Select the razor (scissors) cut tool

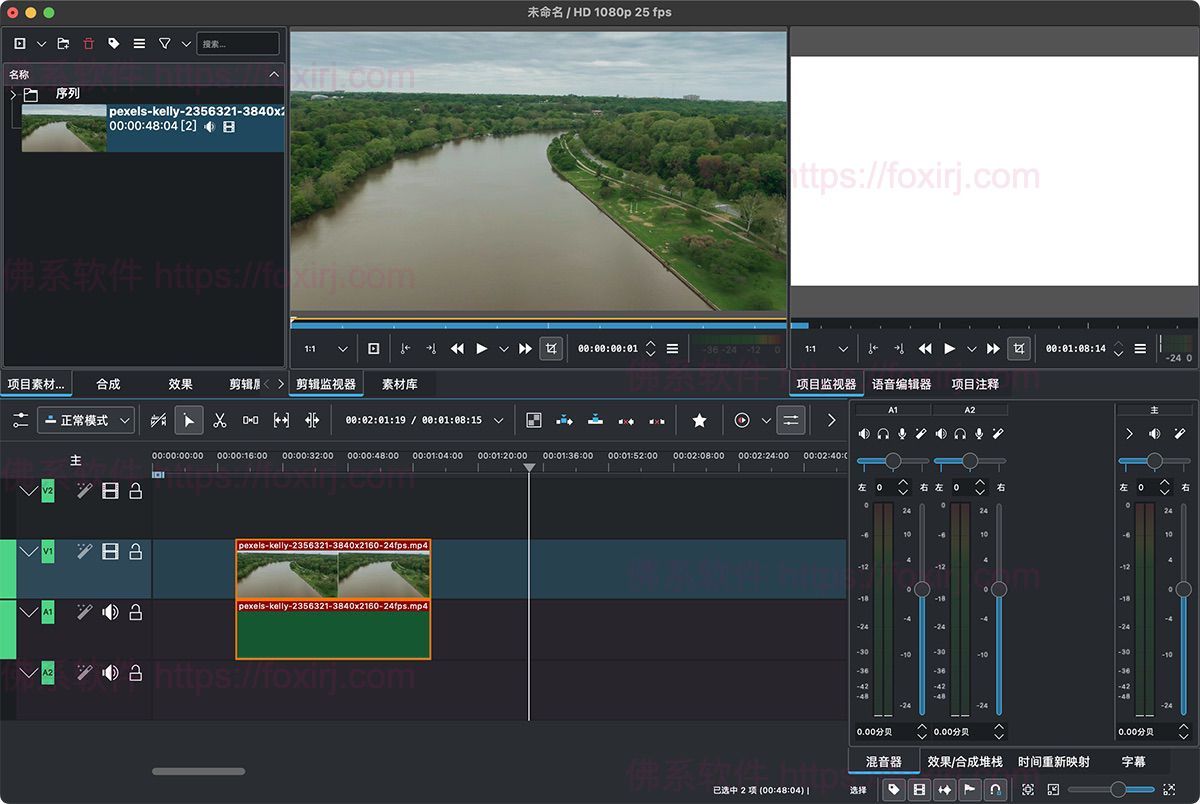pos(220,421)
